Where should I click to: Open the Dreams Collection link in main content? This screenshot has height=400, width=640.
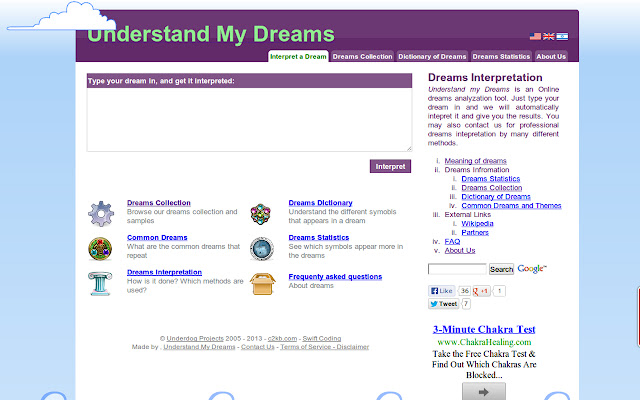pos(159,203)
